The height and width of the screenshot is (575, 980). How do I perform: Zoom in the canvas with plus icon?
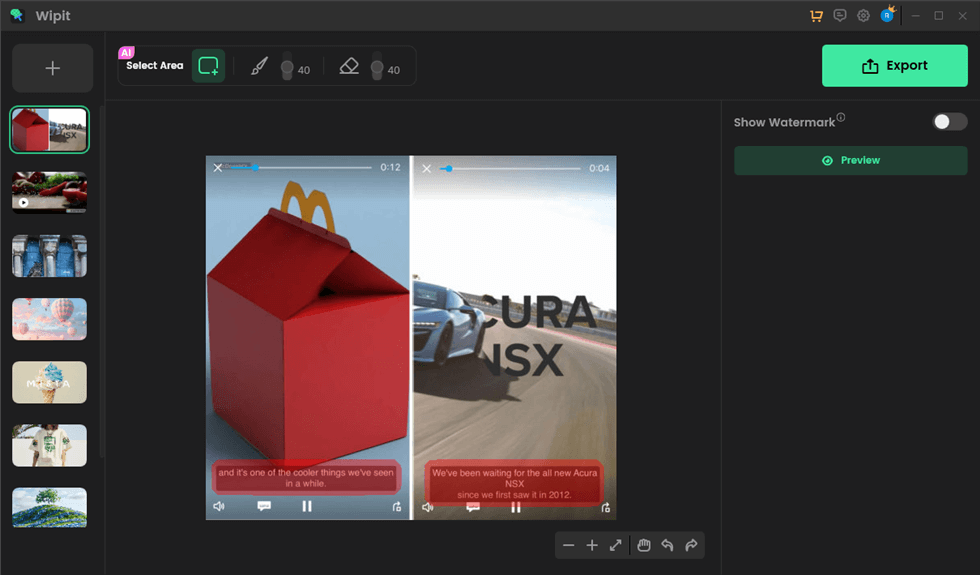[x=592, y=546]
